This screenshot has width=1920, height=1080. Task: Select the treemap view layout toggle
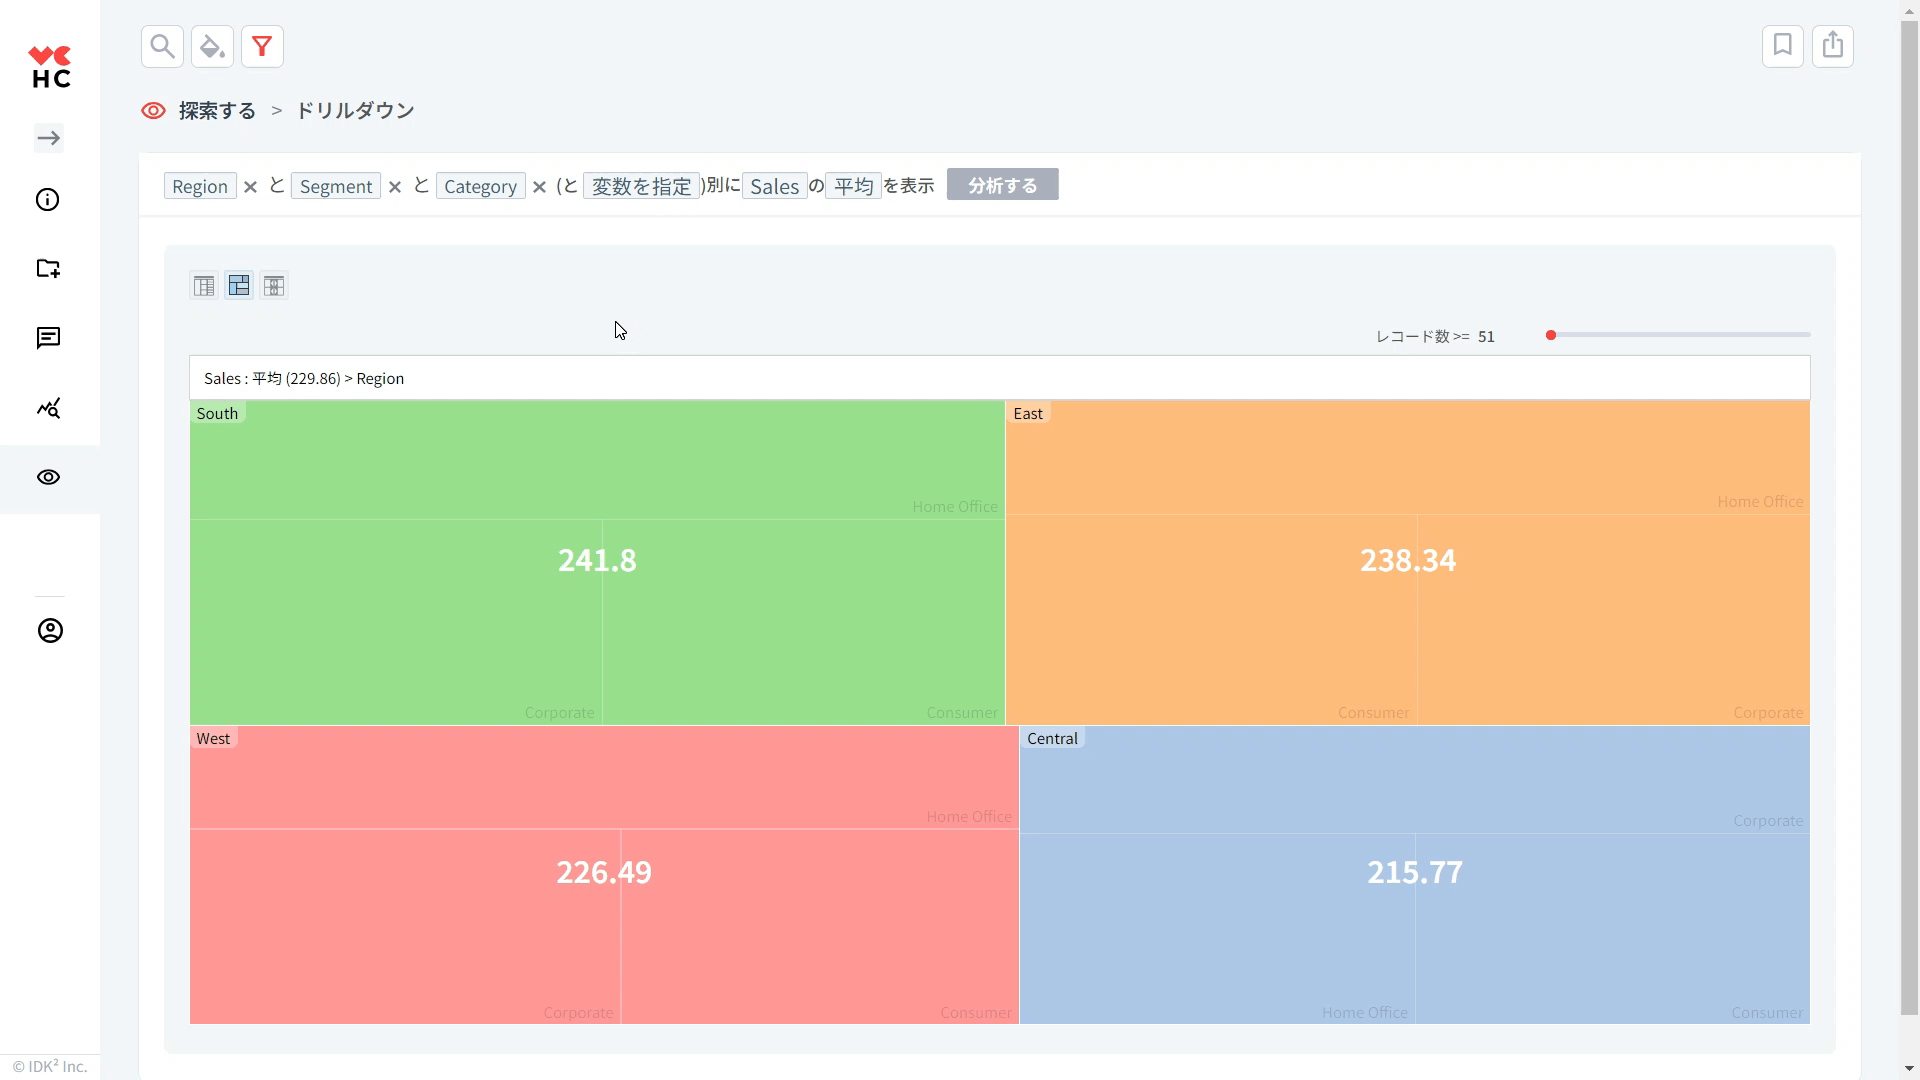pyautogui.click(x=239, y=286)
